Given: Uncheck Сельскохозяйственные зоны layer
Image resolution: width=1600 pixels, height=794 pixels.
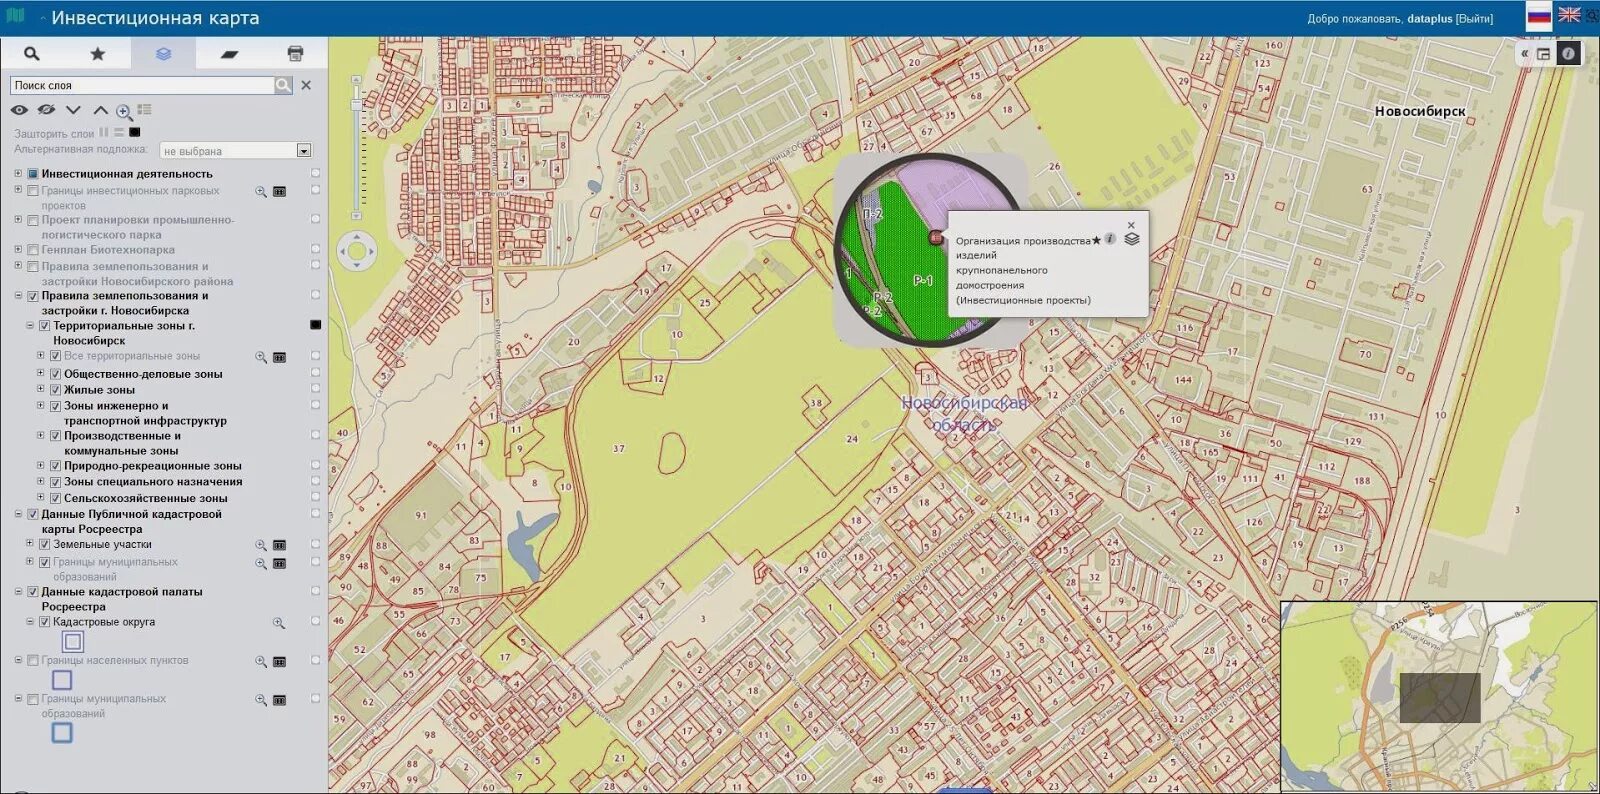Looking at the screenshot, I should coord(56,498).
